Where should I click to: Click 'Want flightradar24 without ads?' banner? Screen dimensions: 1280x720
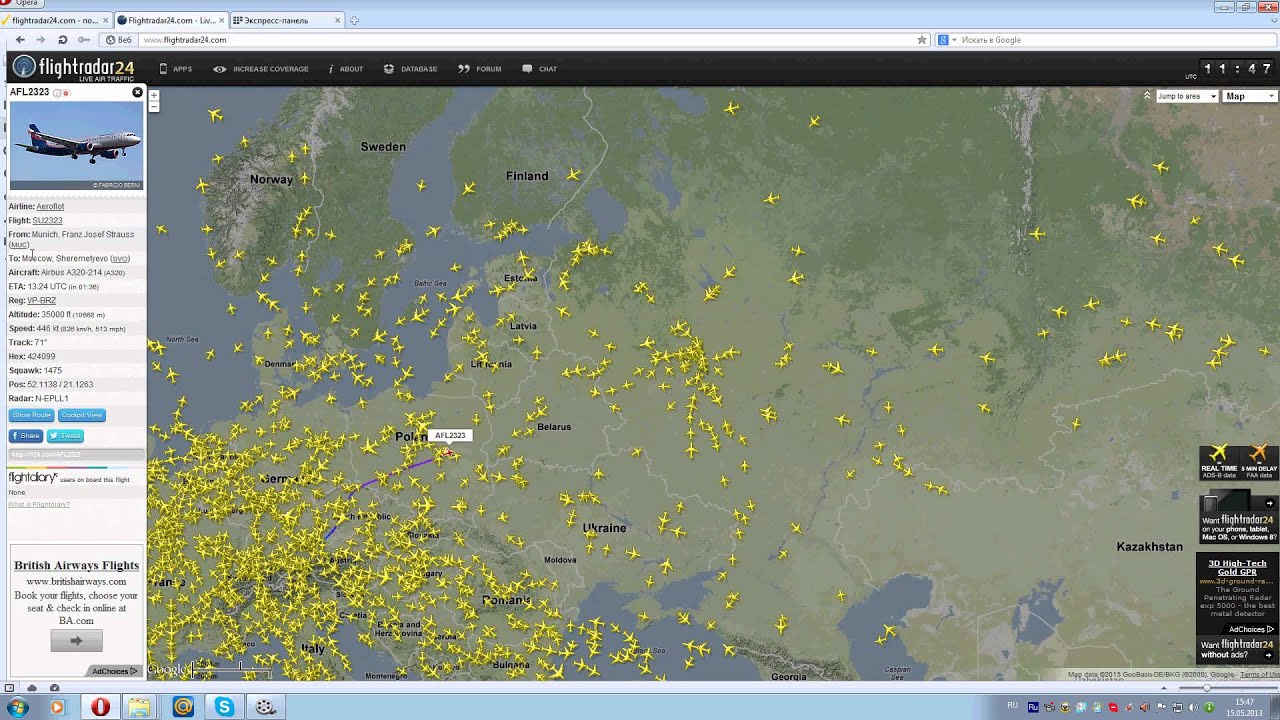(x=1238, y=649)
